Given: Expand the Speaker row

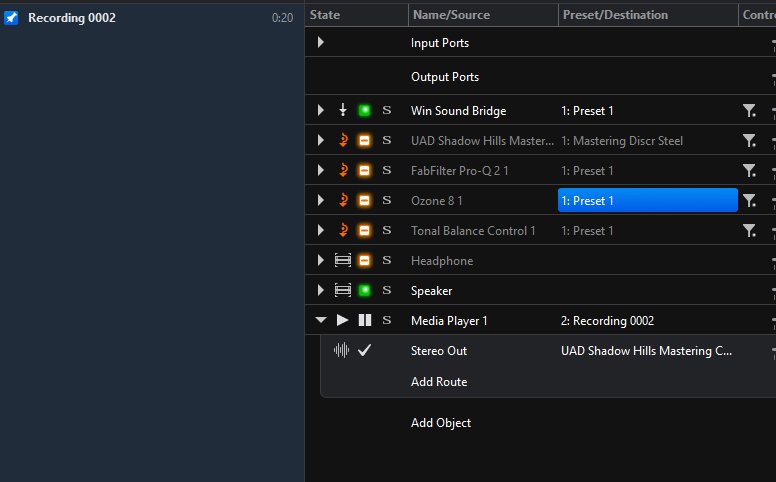Looking at the screenshot, I should (321, 290).
